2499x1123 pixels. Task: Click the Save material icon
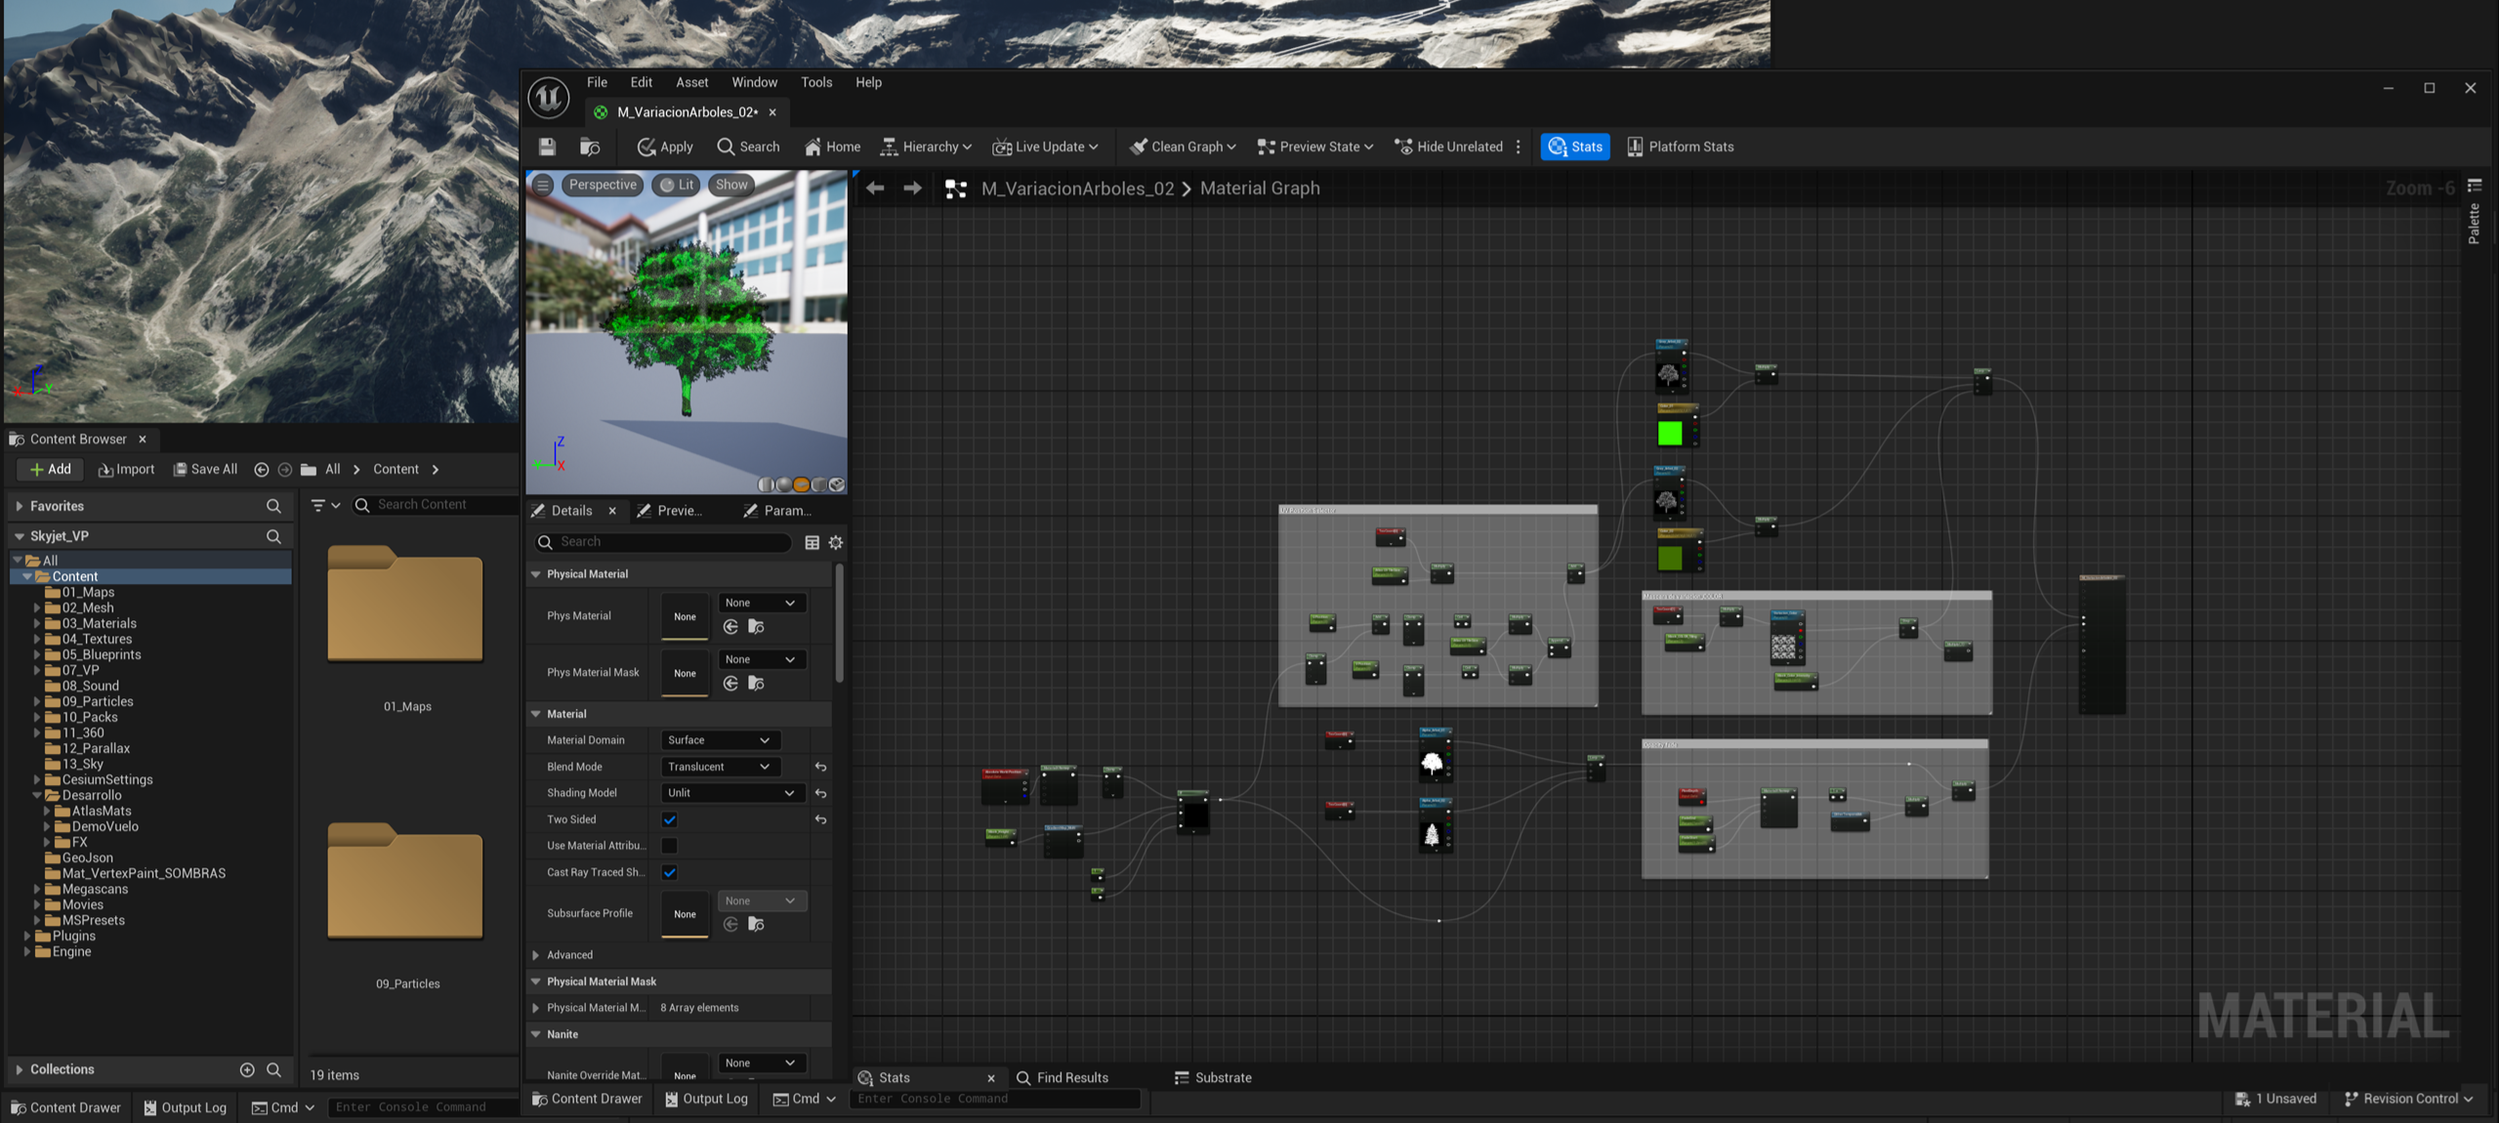point(547,147)
